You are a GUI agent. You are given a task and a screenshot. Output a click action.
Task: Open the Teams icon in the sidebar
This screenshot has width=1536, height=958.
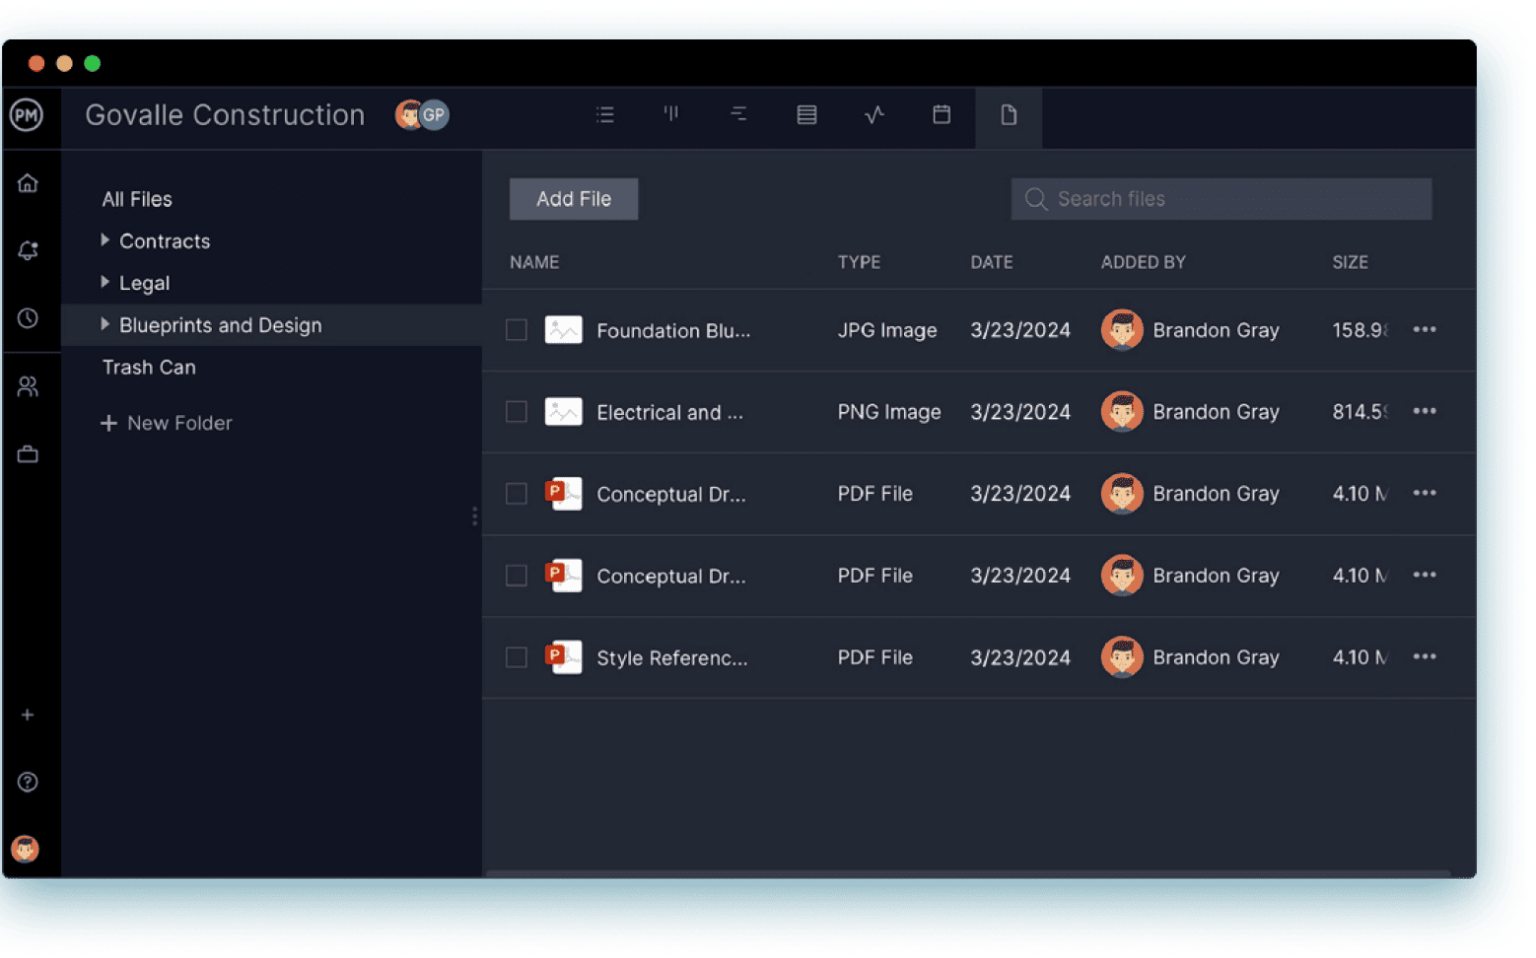(x=28, y=386)
